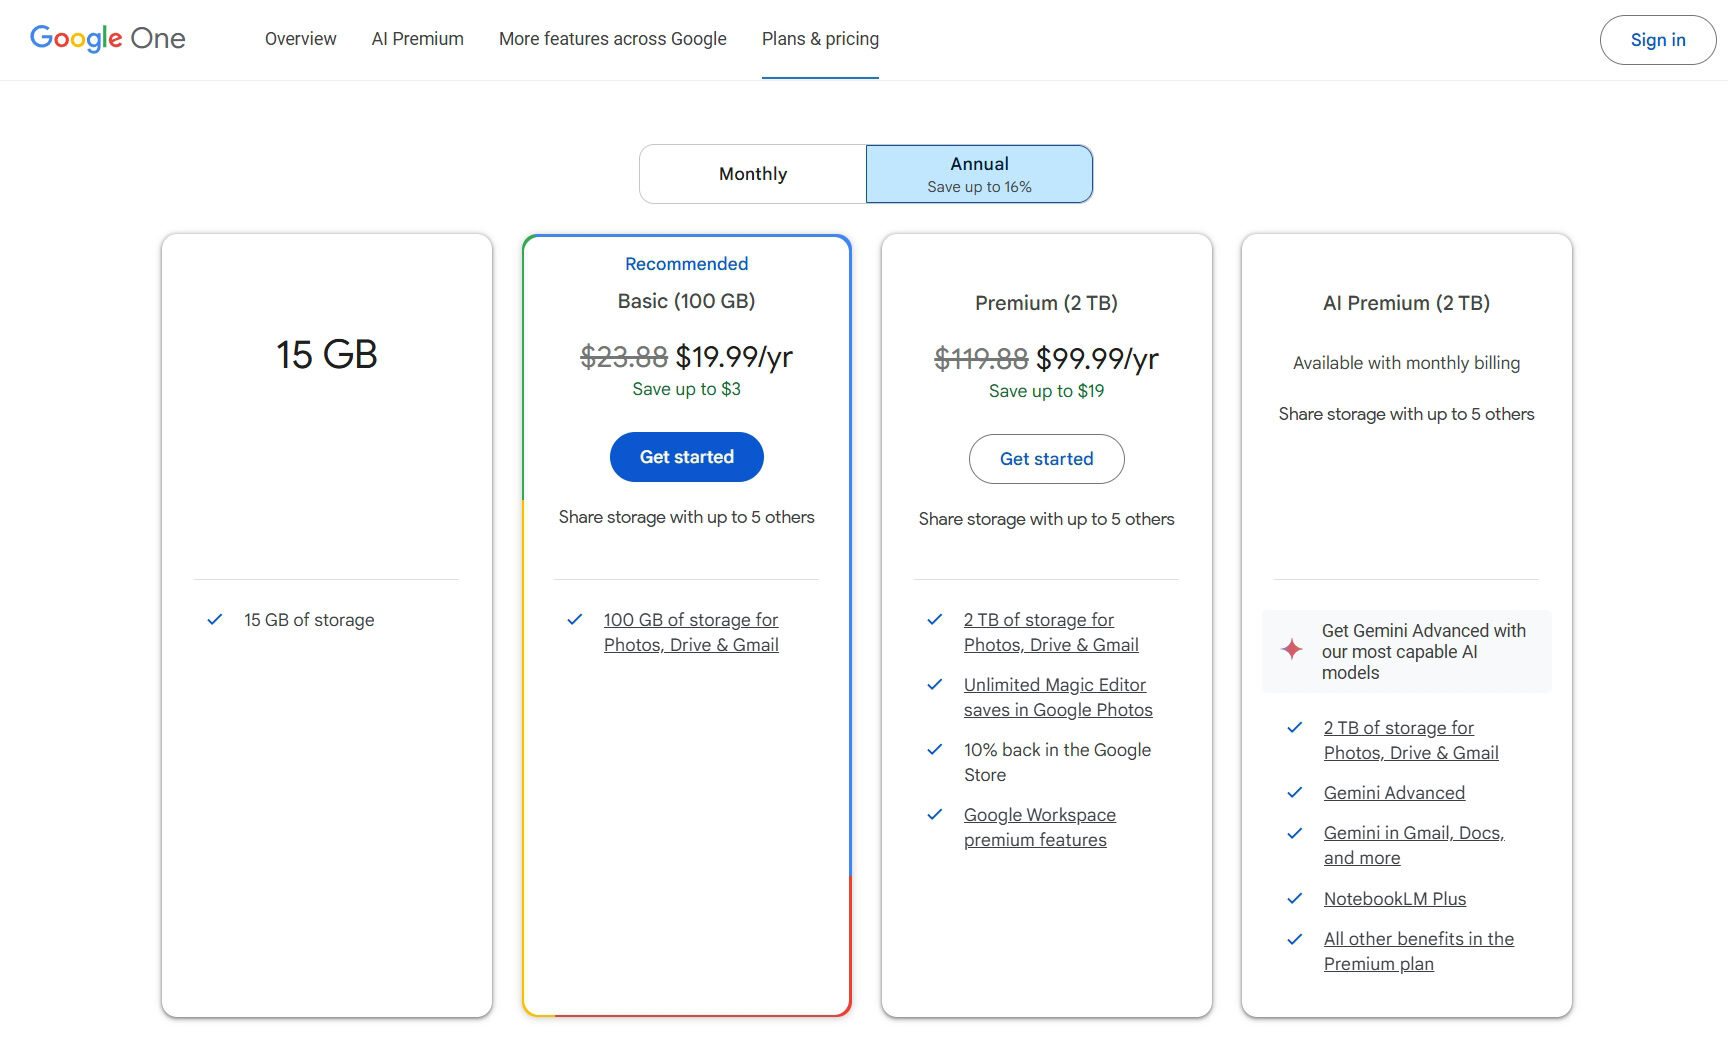Screen dimensions: 1728x1039
Task: Select the Annual billing option
Action: pos(979,174)
